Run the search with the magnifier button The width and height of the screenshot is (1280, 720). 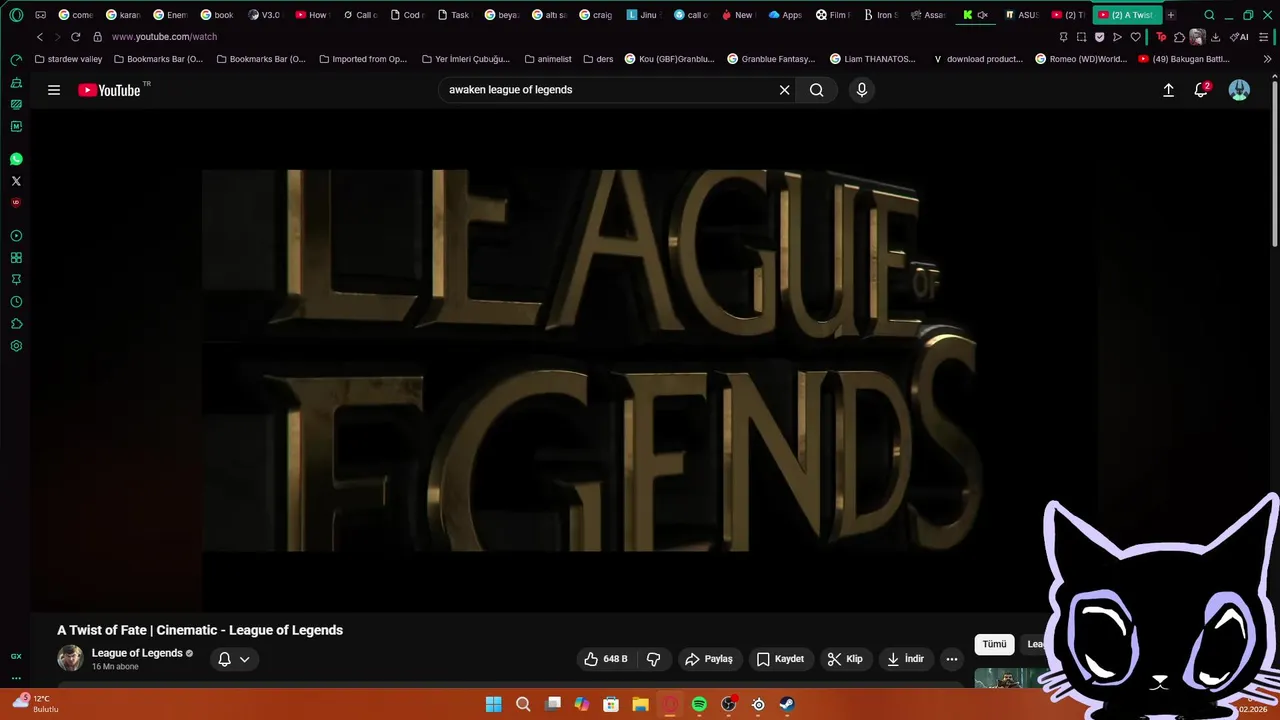coord(817,90)
